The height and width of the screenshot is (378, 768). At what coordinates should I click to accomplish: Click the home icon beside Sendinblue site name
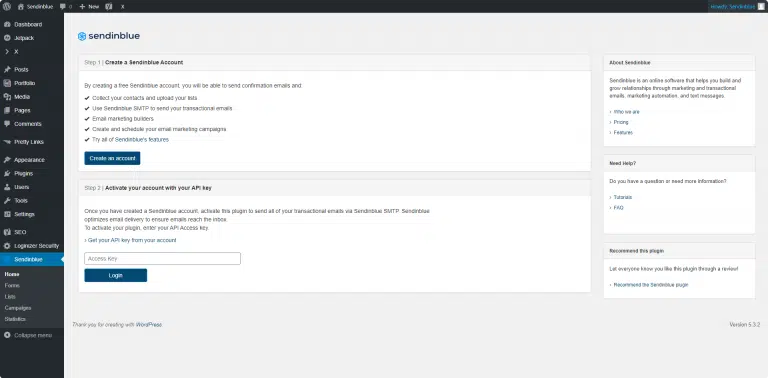(x=21, y=7)
